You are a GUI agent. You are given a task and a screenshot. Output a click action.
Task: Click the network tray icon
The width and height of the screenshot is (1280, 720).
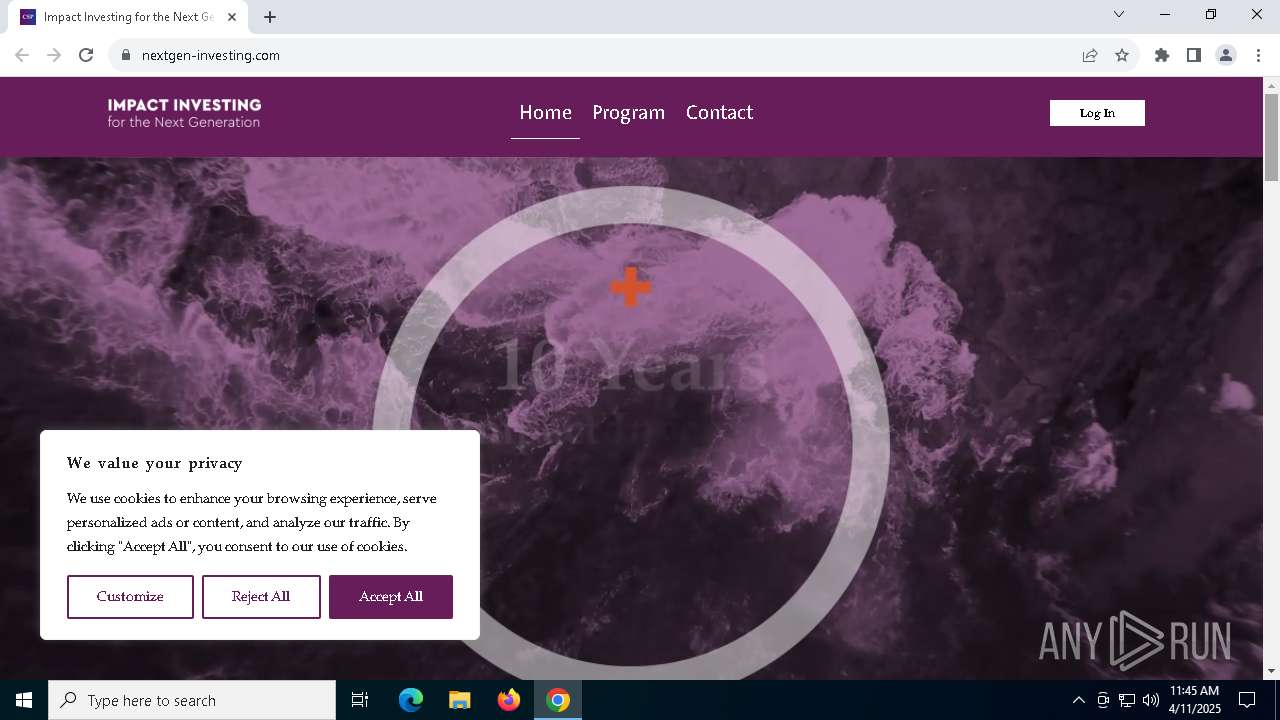tap(1127, 700)
